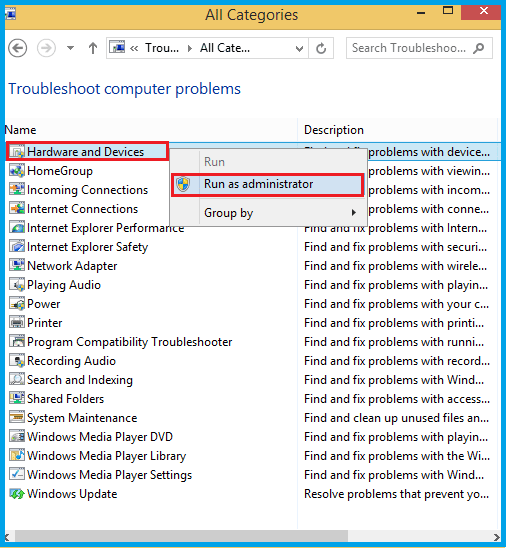
Task: Navigate up one level with up arrow
Action: (93, 48)
